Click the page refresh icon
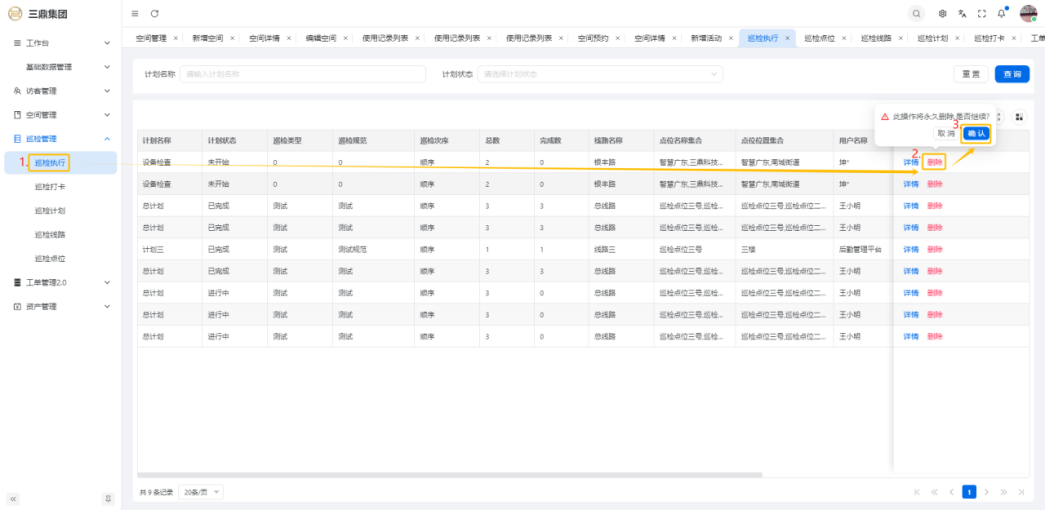Image resolution: width=1045 pixels, height=510 pixels. 155,13
